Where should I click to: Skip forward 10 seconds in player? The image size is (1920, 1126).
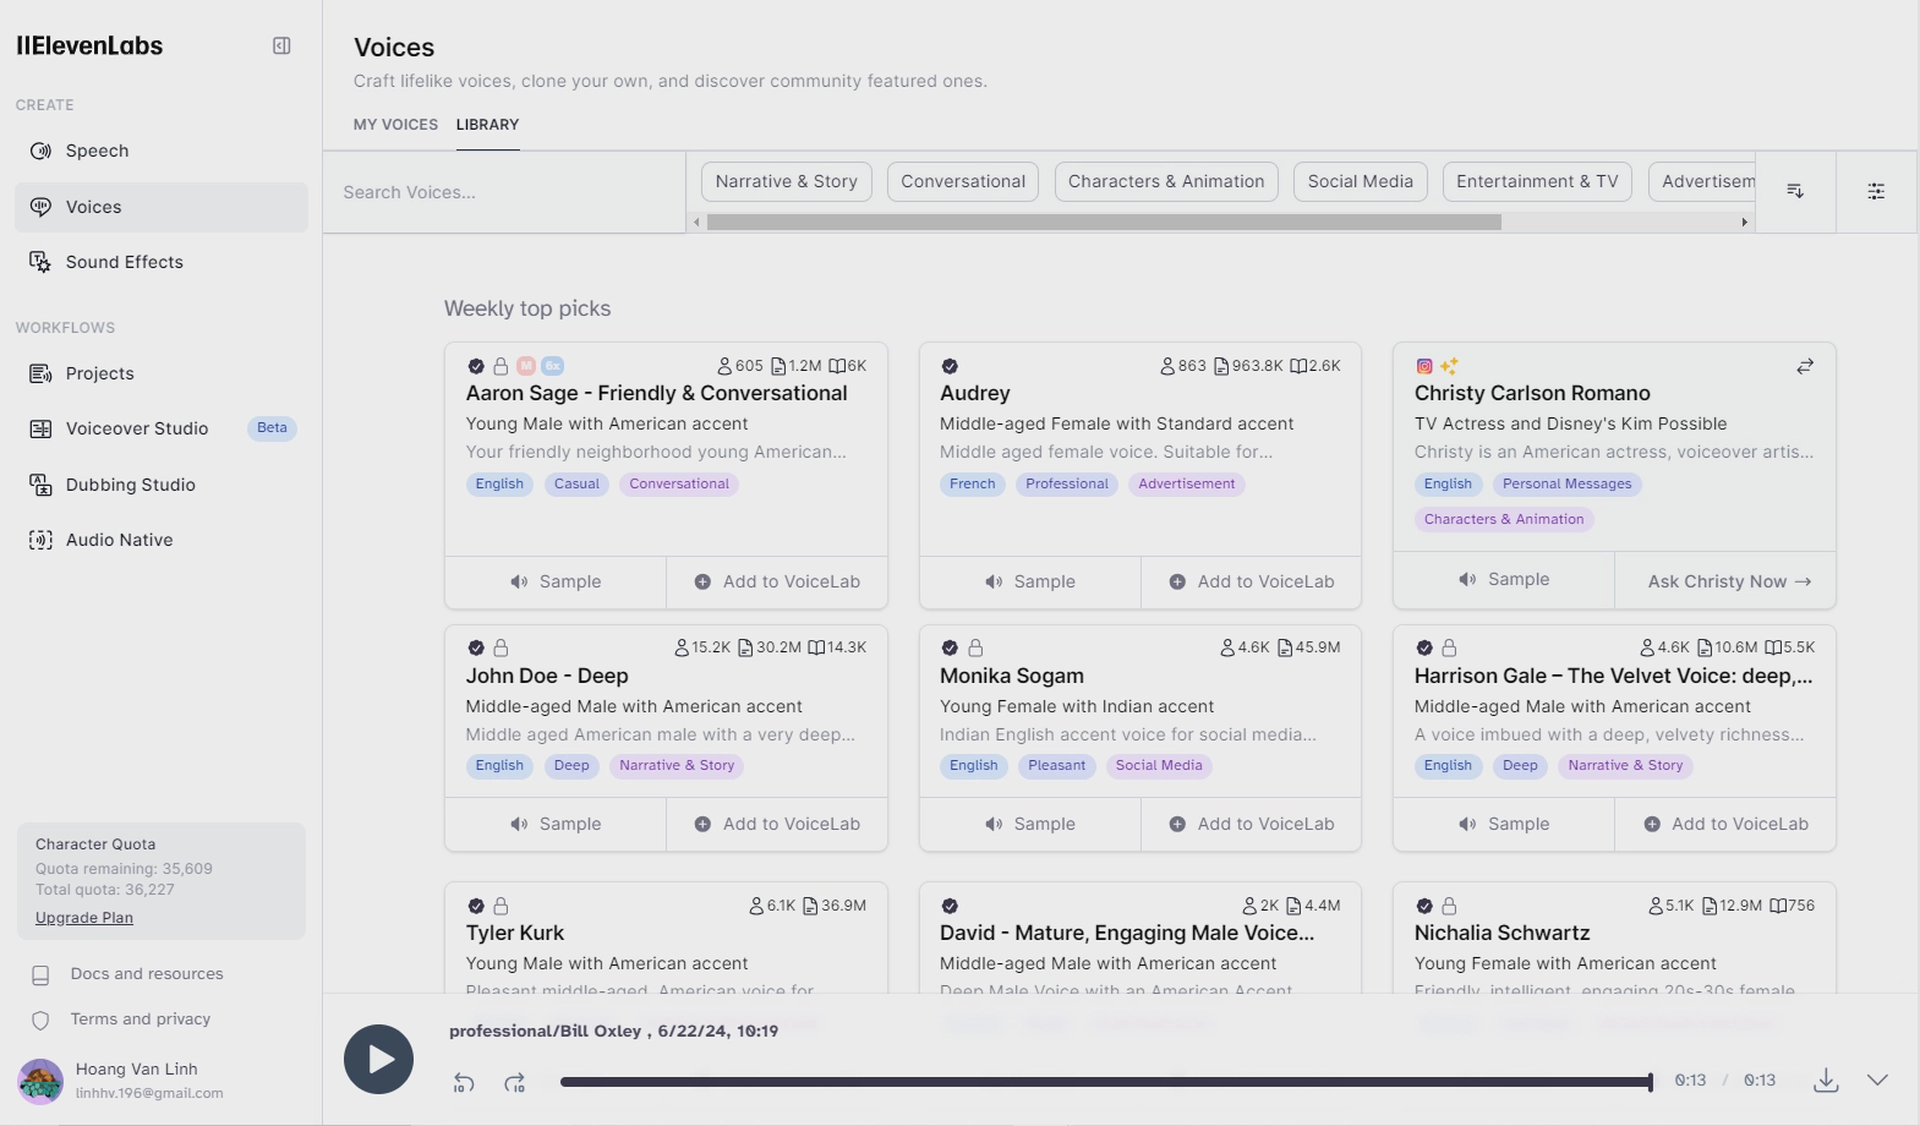point(514,1083)
